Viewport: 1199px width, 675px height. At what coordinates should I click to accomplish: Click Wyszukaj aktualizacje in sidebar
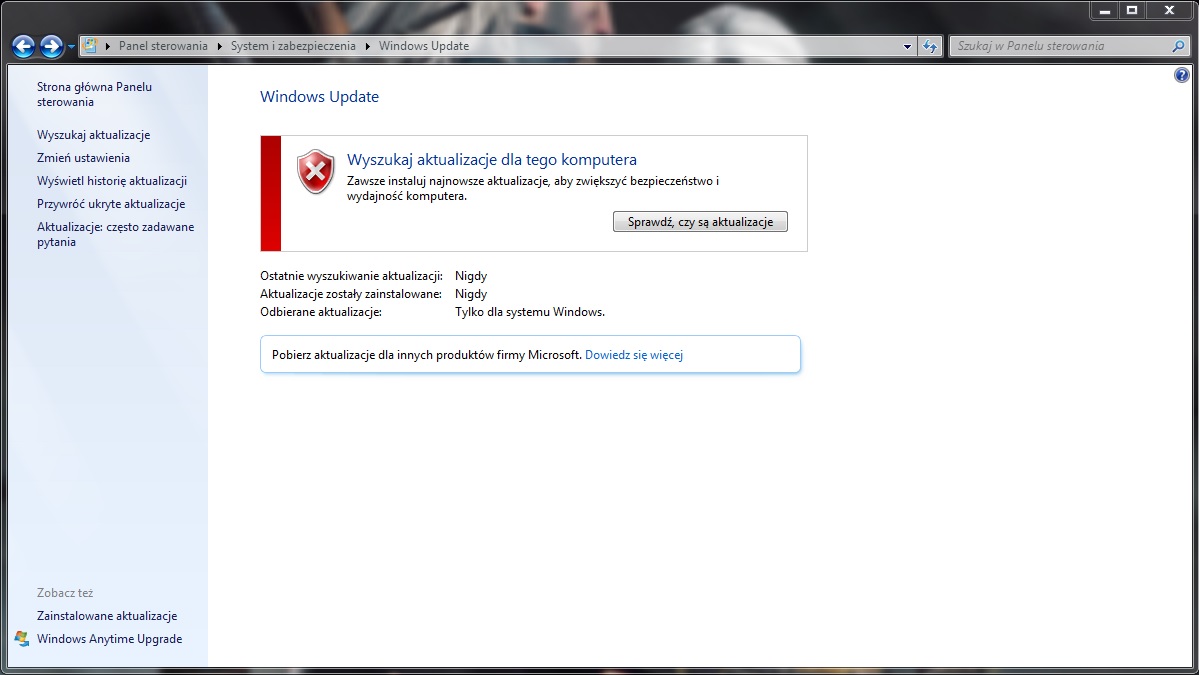(93, 135)
